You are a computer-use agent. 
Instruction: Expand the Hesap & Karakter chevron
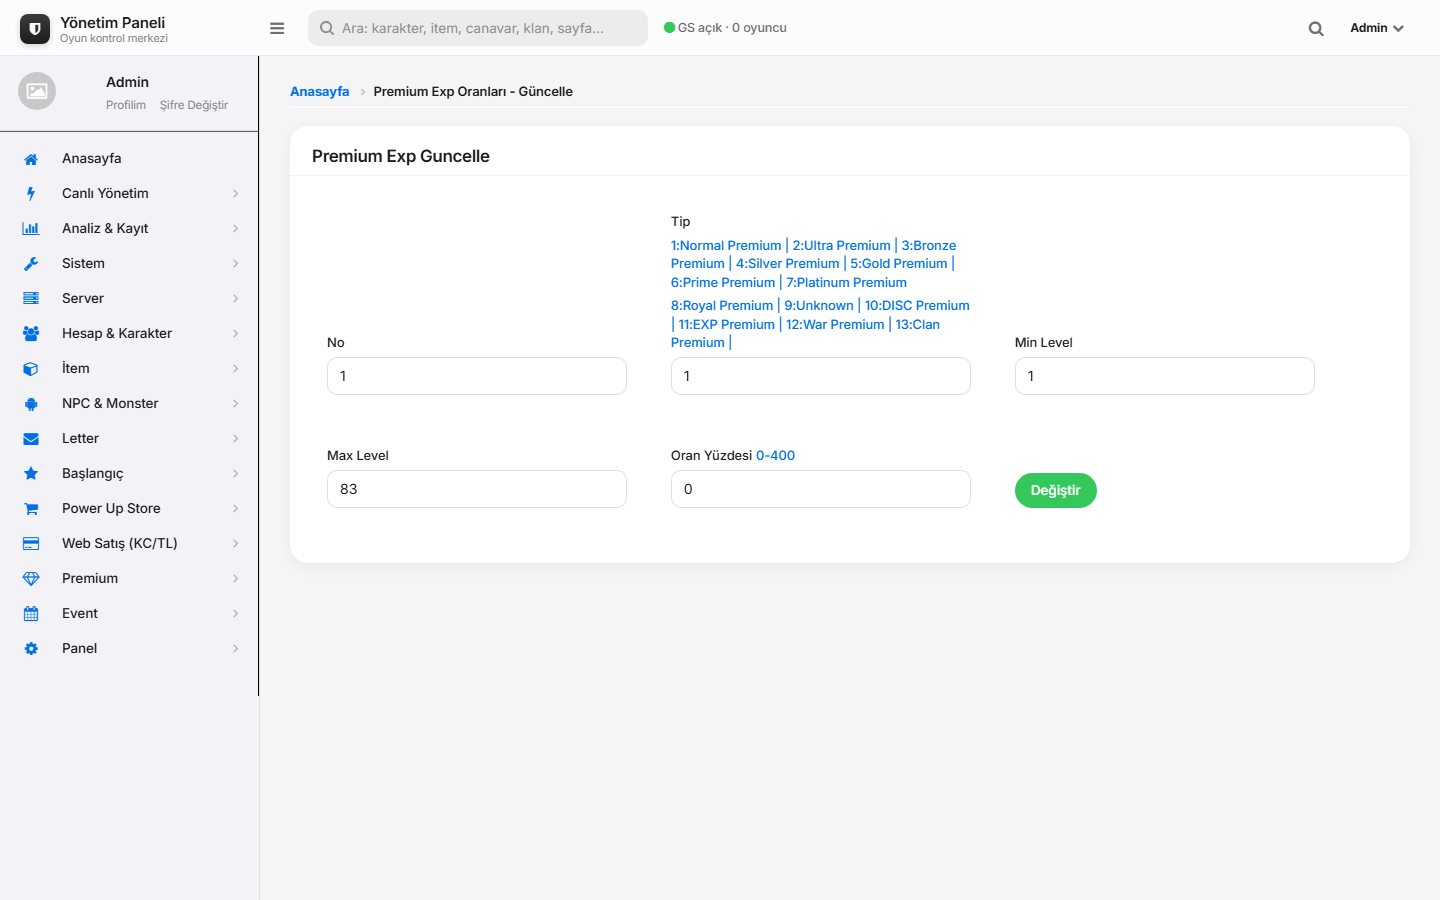pos(236,334)
